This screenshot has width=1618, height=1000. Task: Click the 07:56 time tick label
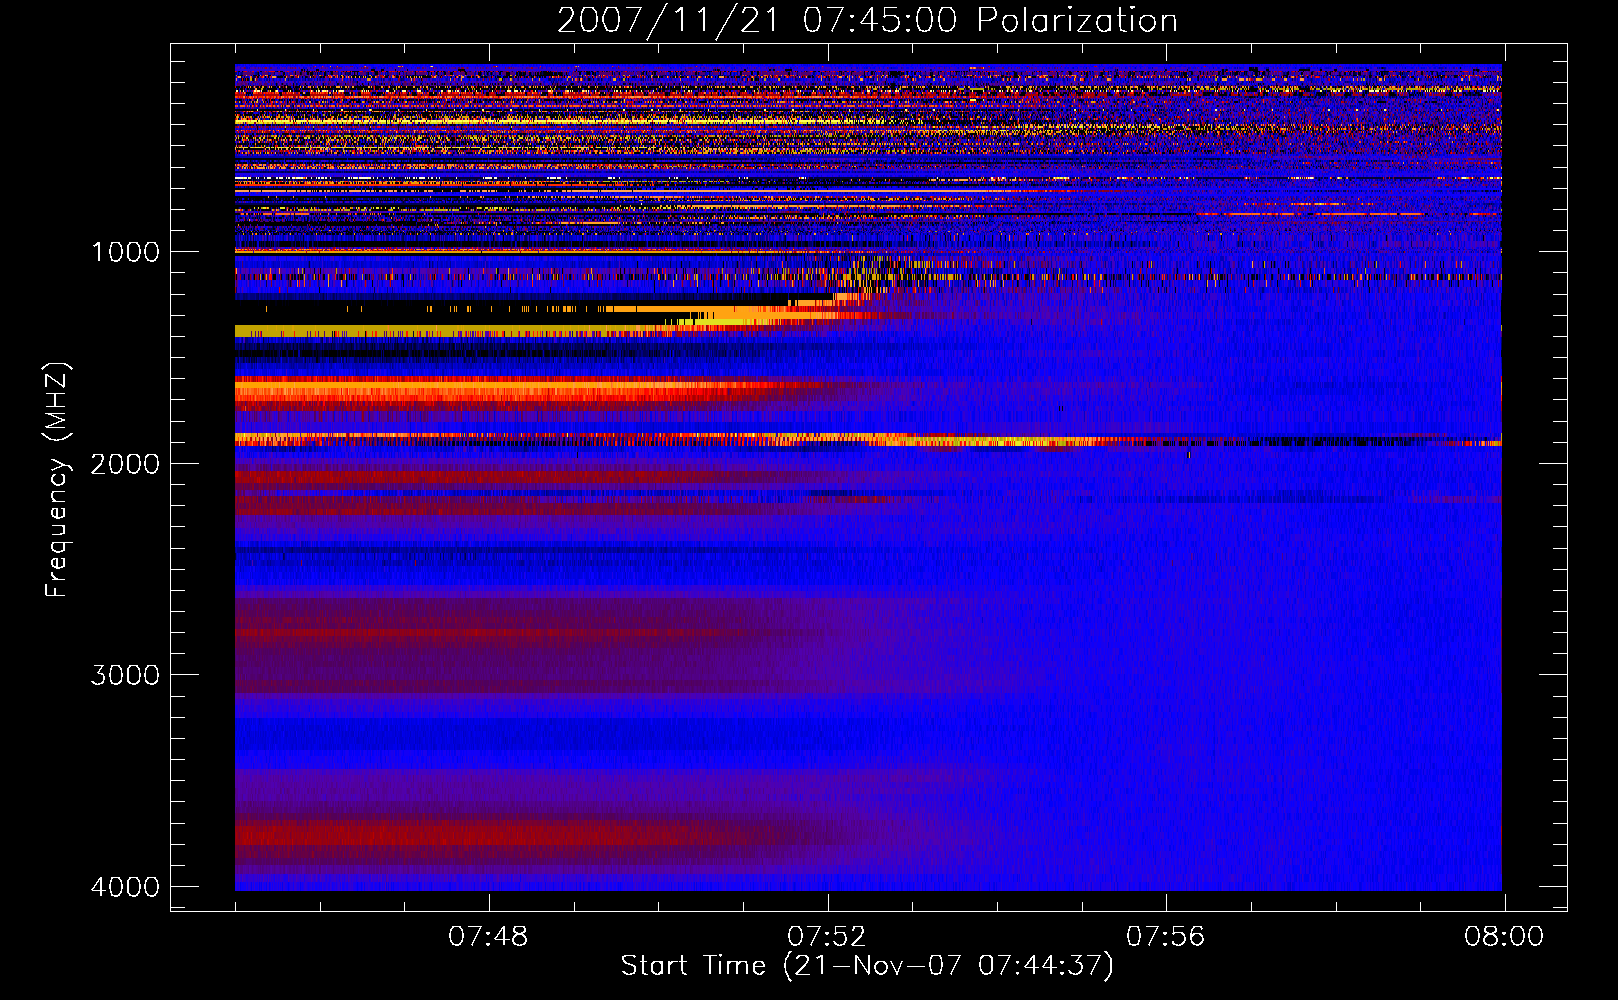1166,937
